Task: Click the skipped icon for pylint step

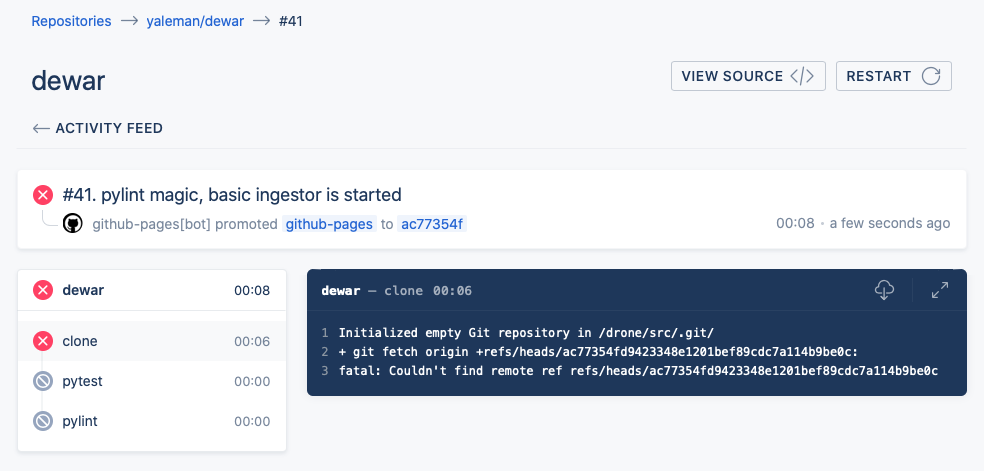Action: coord(43,421)
